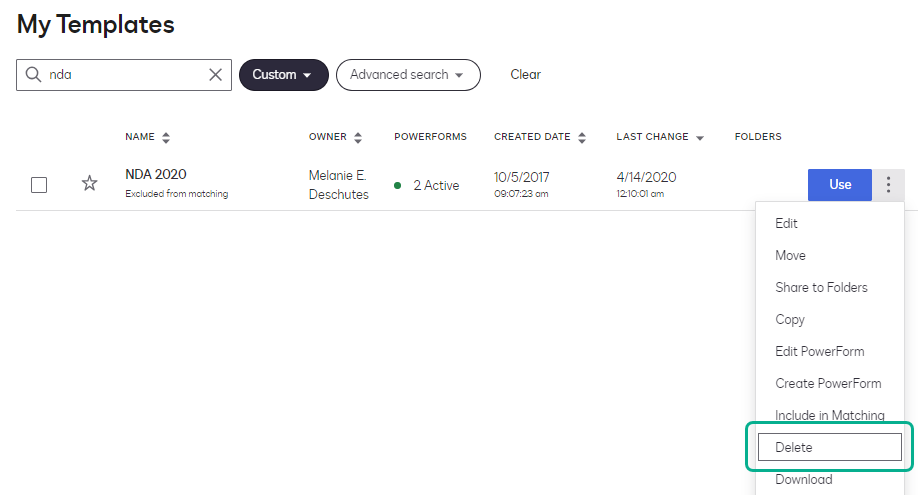Viewport: 918px width, 495px height.
Task: Select Include in Matching menu entry
Action: pyautogui.click(x=830, y=415)
